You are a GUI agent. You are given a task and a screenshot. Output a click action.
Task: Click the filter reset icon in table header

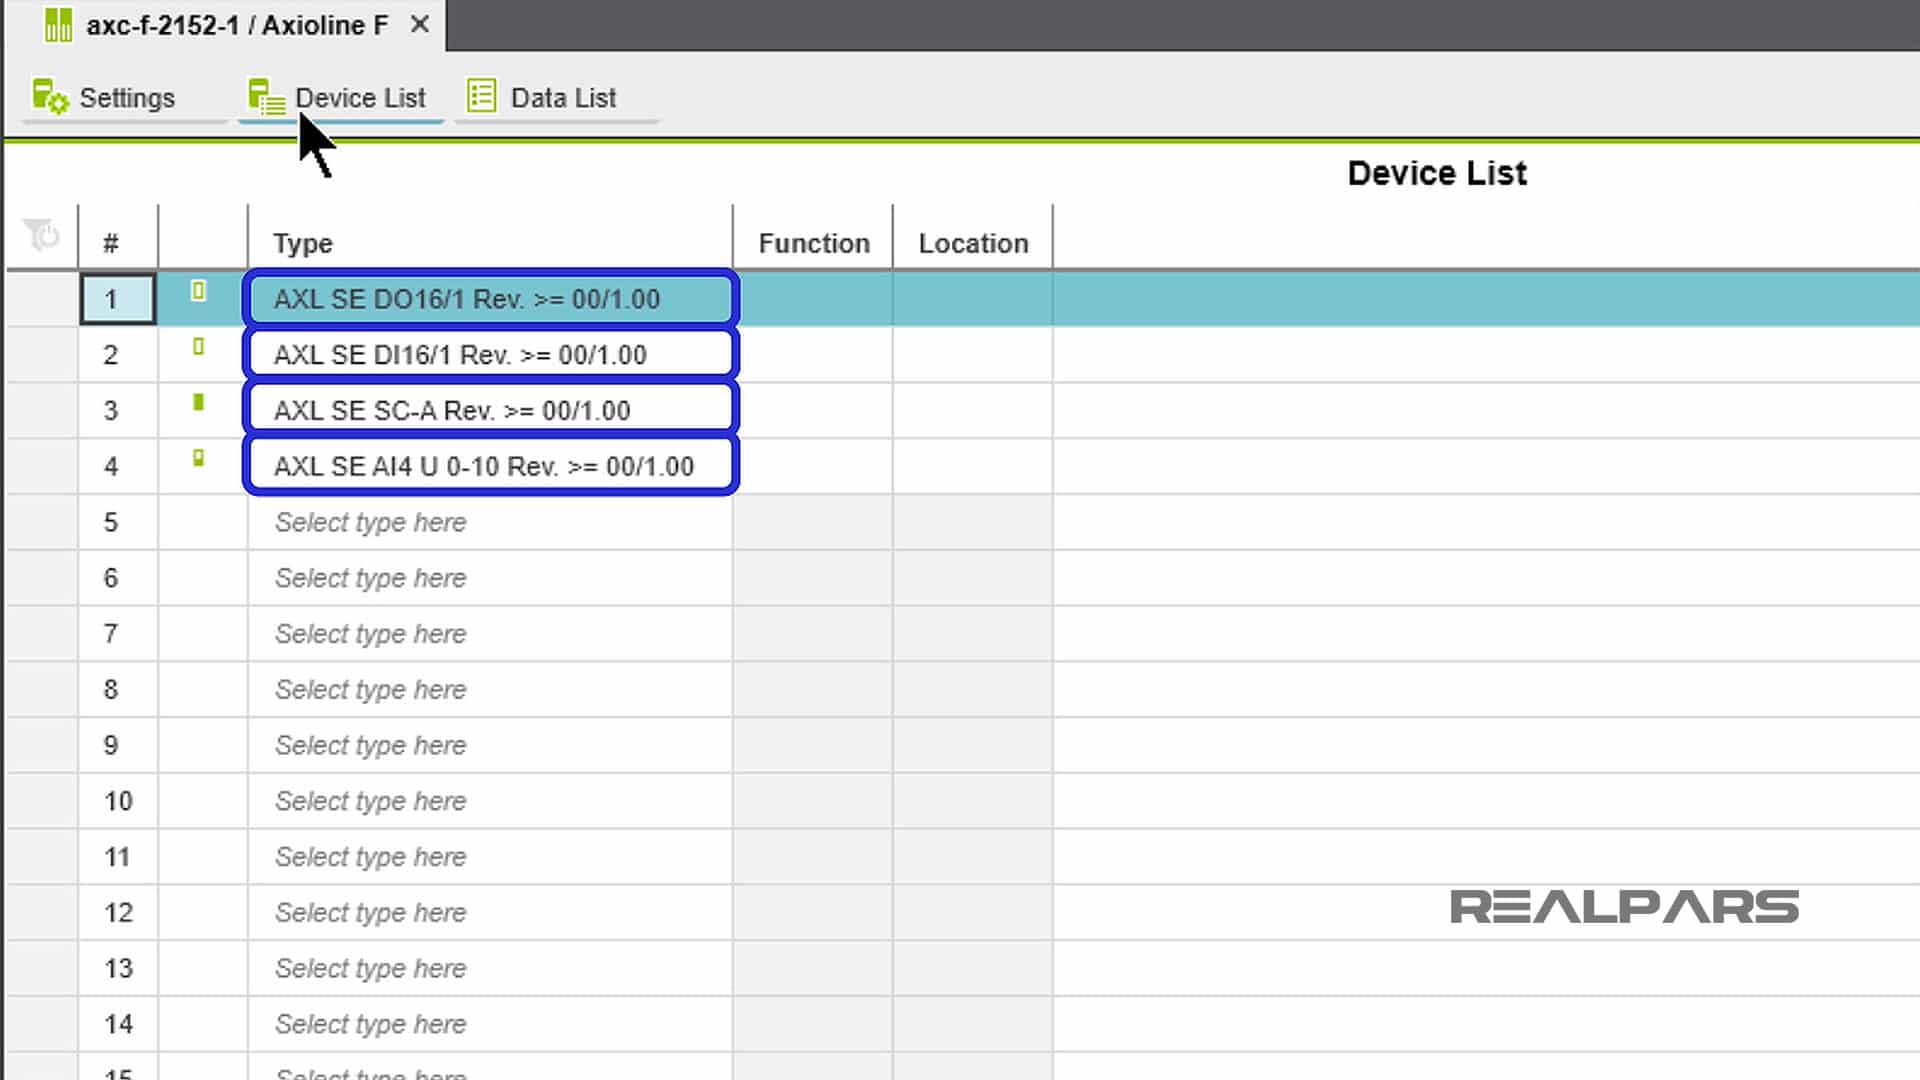tap(41, 235)
